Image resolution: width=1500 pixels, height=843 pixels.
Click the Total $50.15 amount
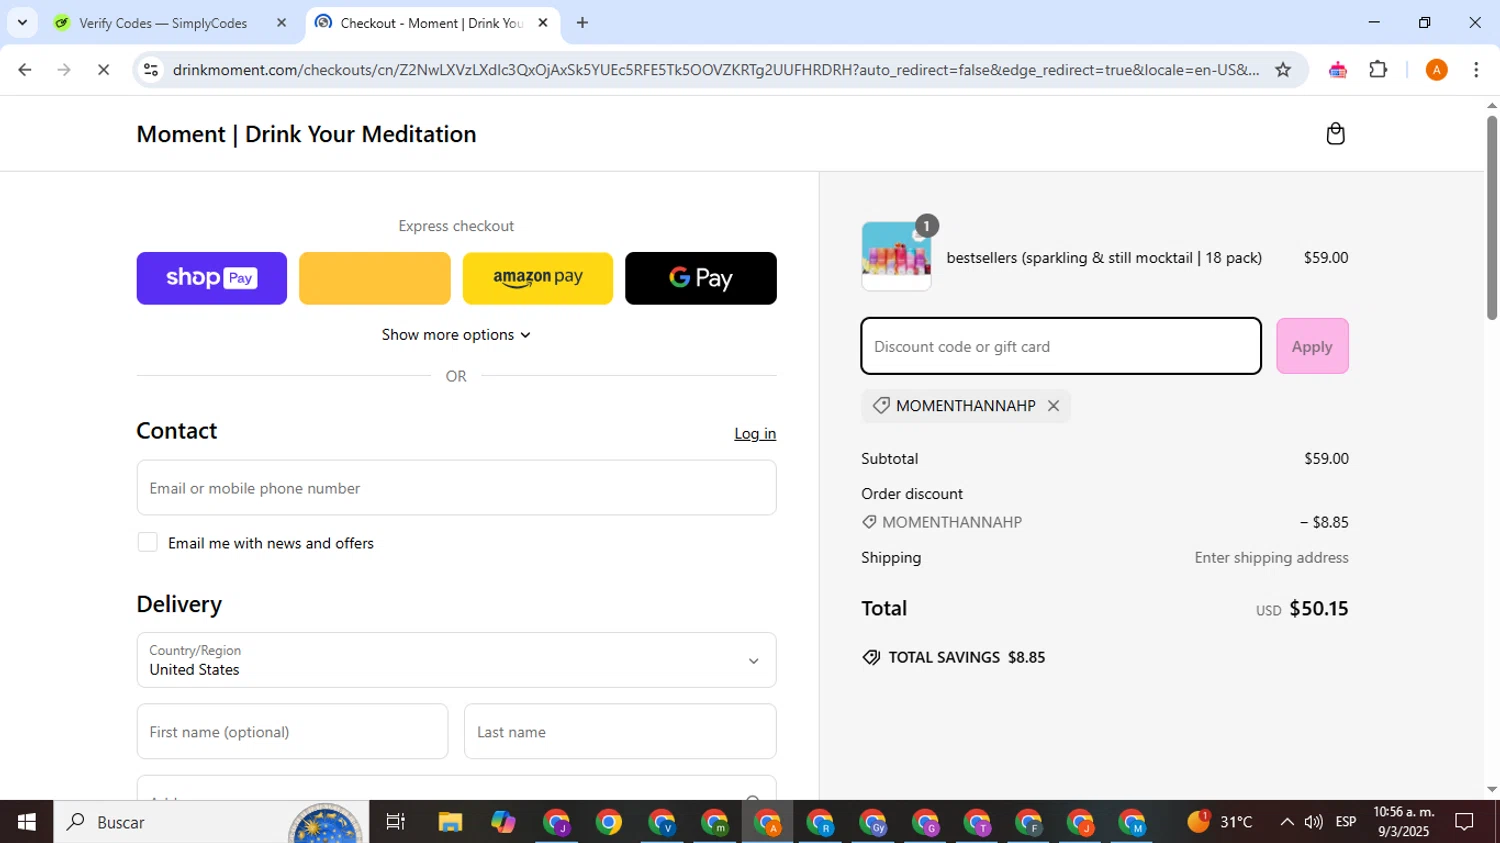[1318, 608]
